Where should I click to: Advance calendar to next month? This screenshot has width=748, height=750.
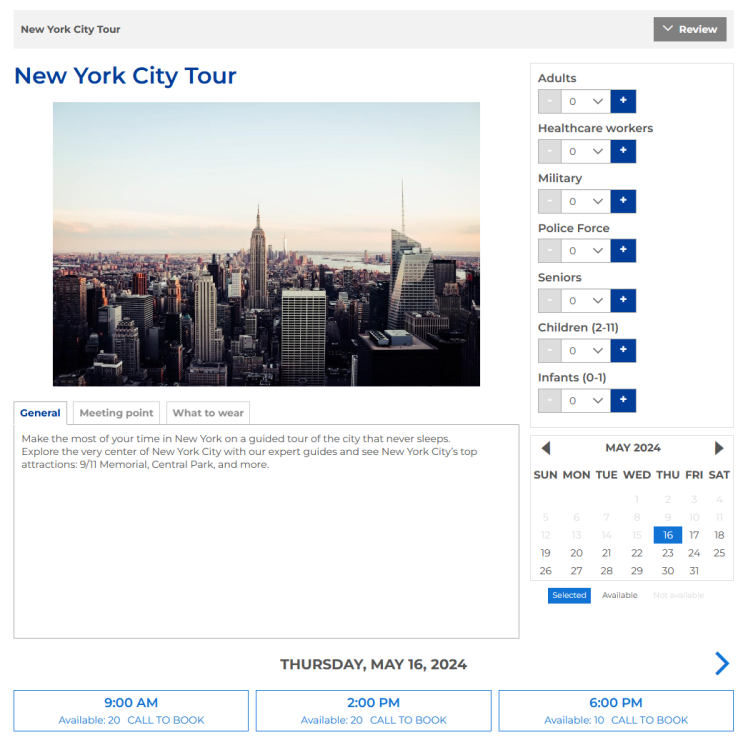tap(719, 448)
